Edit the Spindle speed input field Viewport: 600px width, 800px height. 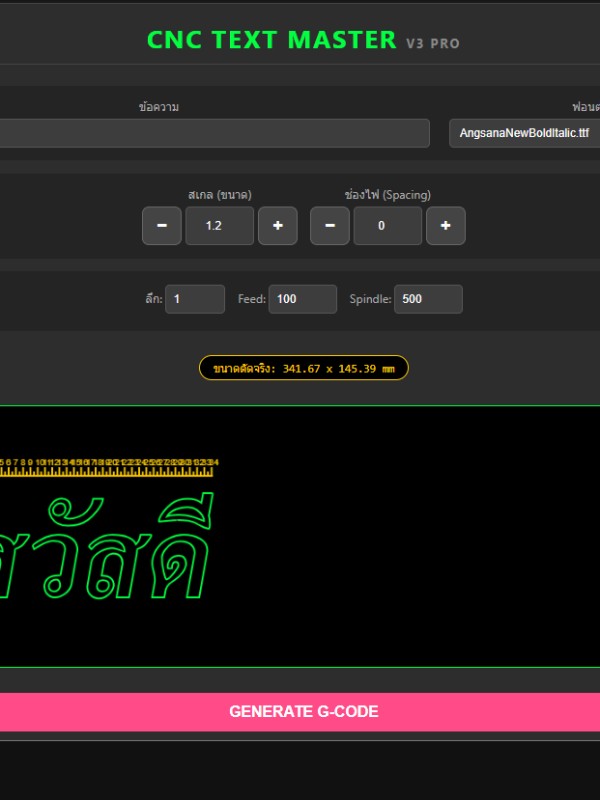point(428,299)
